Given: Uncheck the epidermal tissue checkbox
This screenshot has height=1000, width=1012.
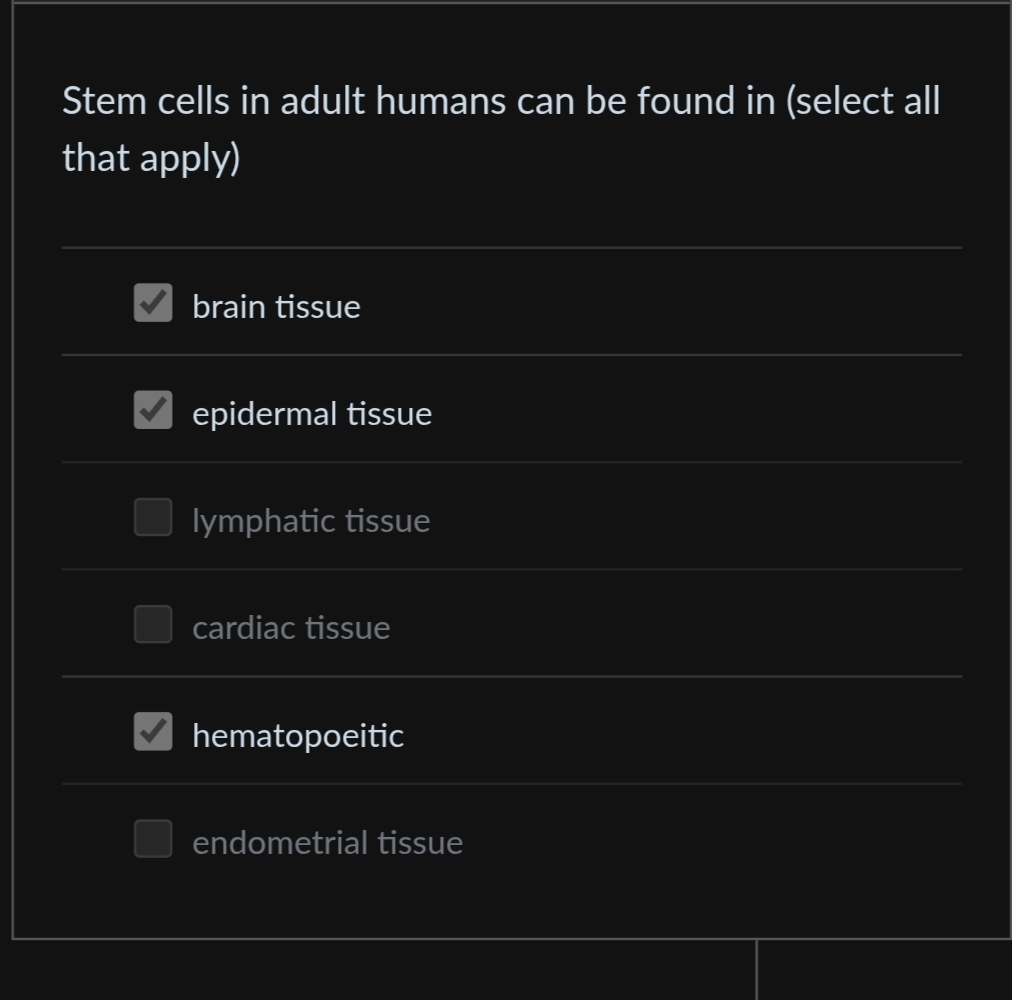Looking at the screenshot, I should [x=152, y=411].
